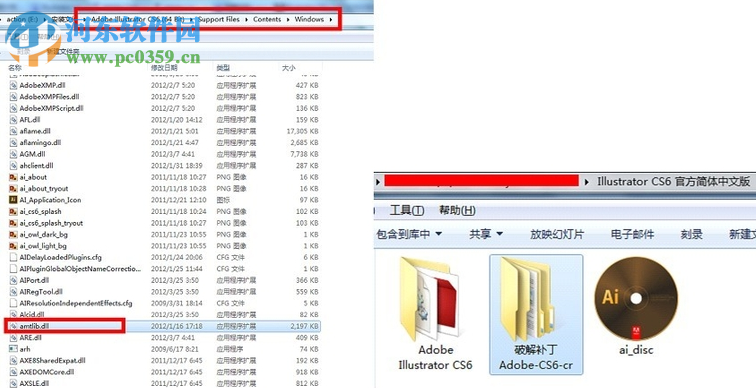
Task: Click the AIPort.dll file icon
Action: (x=13, y=281)
